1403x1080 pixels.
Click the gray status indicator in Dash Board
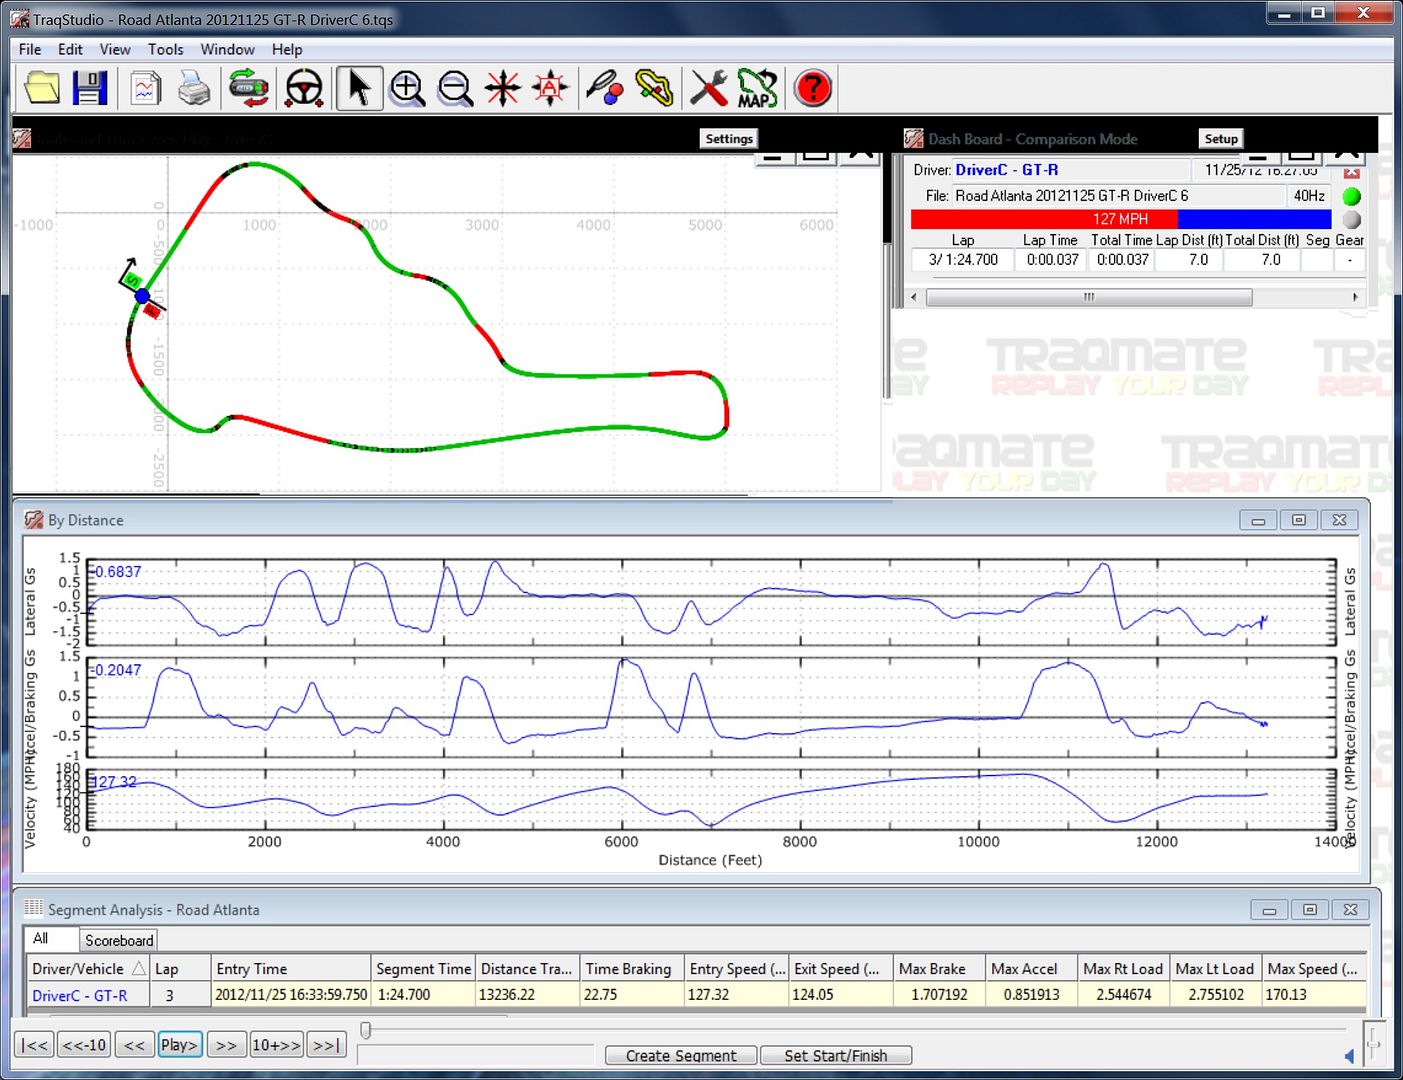click(x=1351, y=219)
